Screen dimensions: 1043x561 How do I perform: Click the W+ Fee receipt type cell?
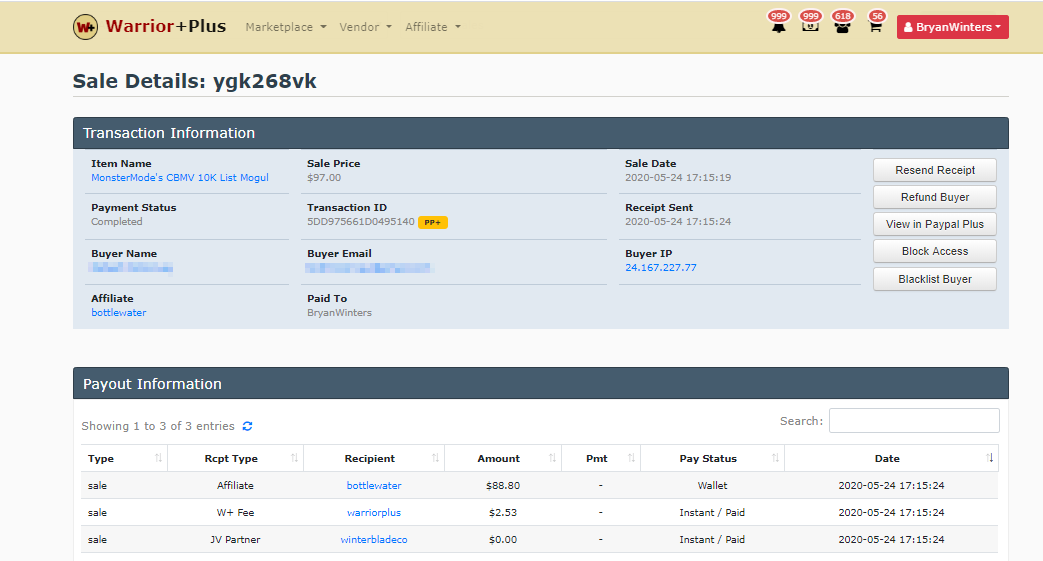[x=235, y=512]
